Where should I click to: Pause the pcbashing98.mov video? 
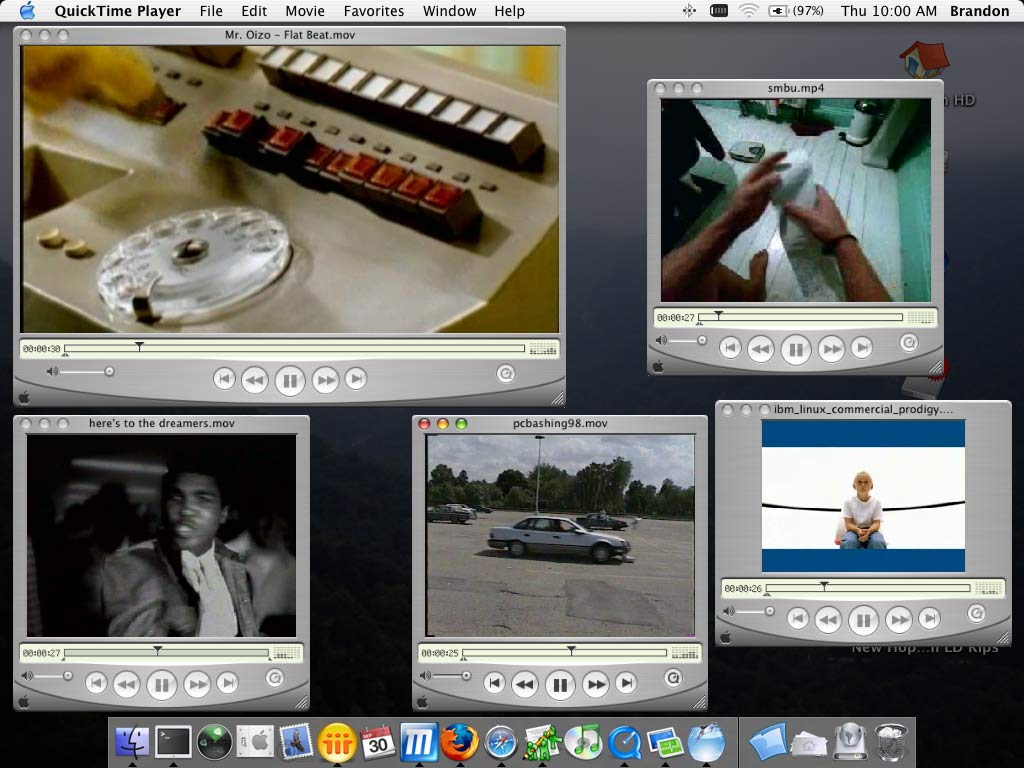(560, 685)
